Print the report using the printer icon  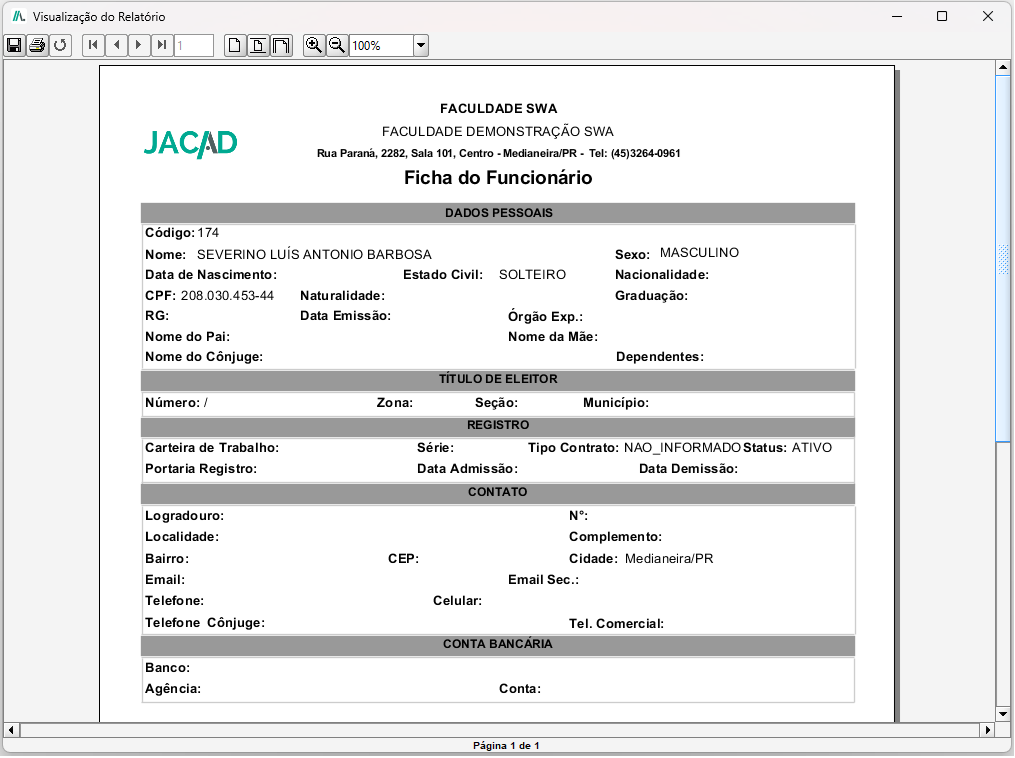pos(38,45)
